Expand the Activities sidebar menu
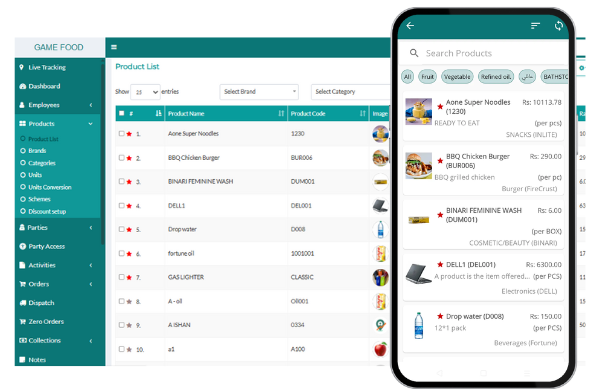The width and height of the screenshot is (600, 392). tap(56, 265)
